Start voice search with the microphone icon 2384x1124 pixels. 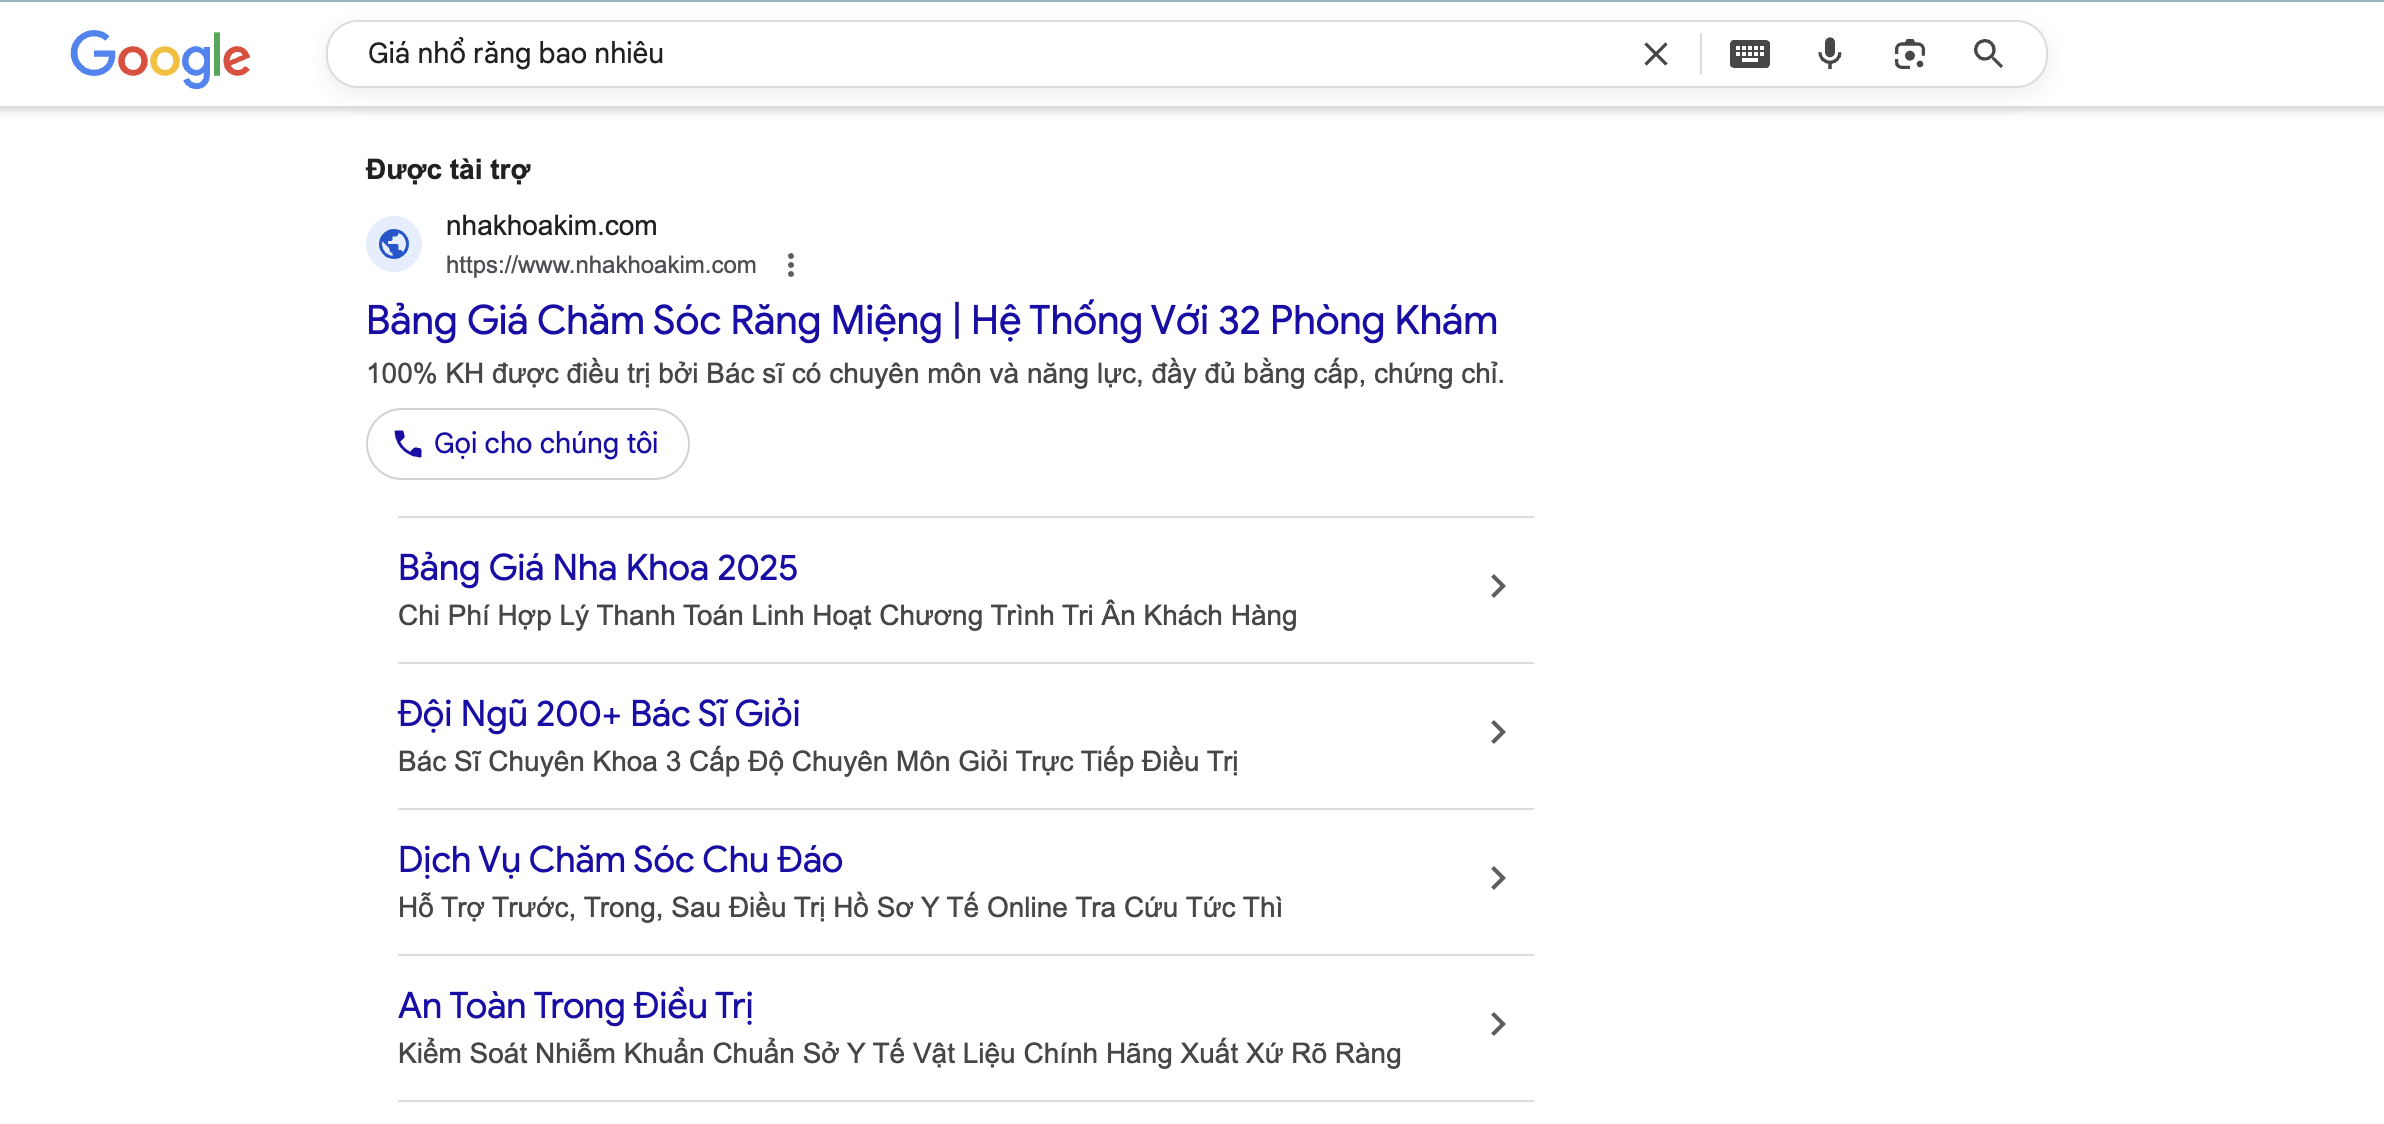tap(1830, 54)
